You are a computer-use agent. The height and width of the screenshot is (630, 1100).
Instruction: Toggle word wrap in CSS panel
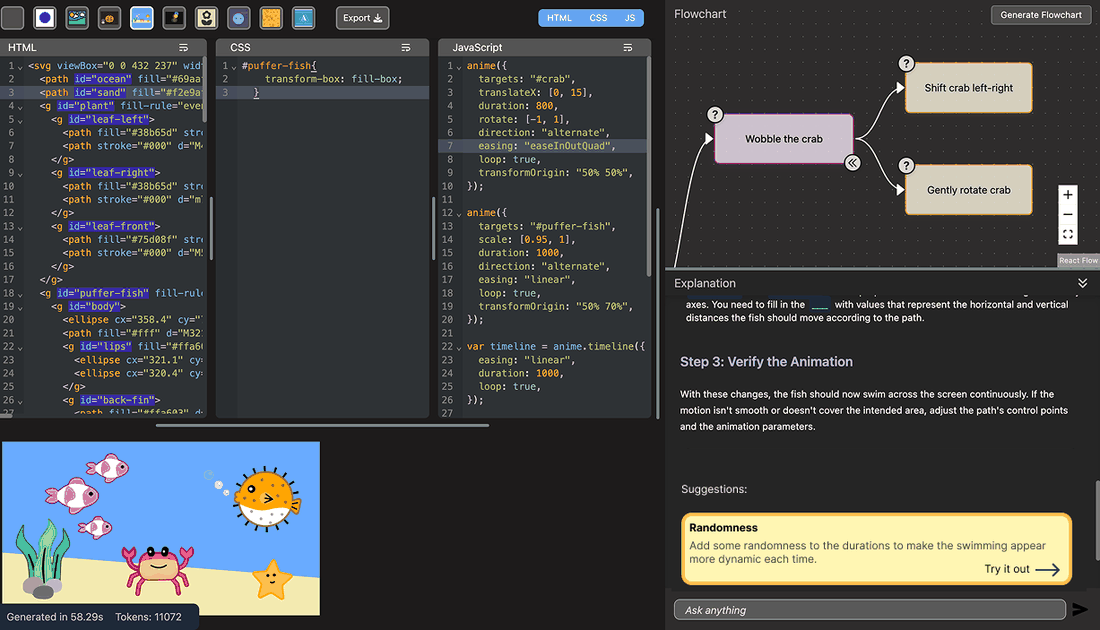405,48
